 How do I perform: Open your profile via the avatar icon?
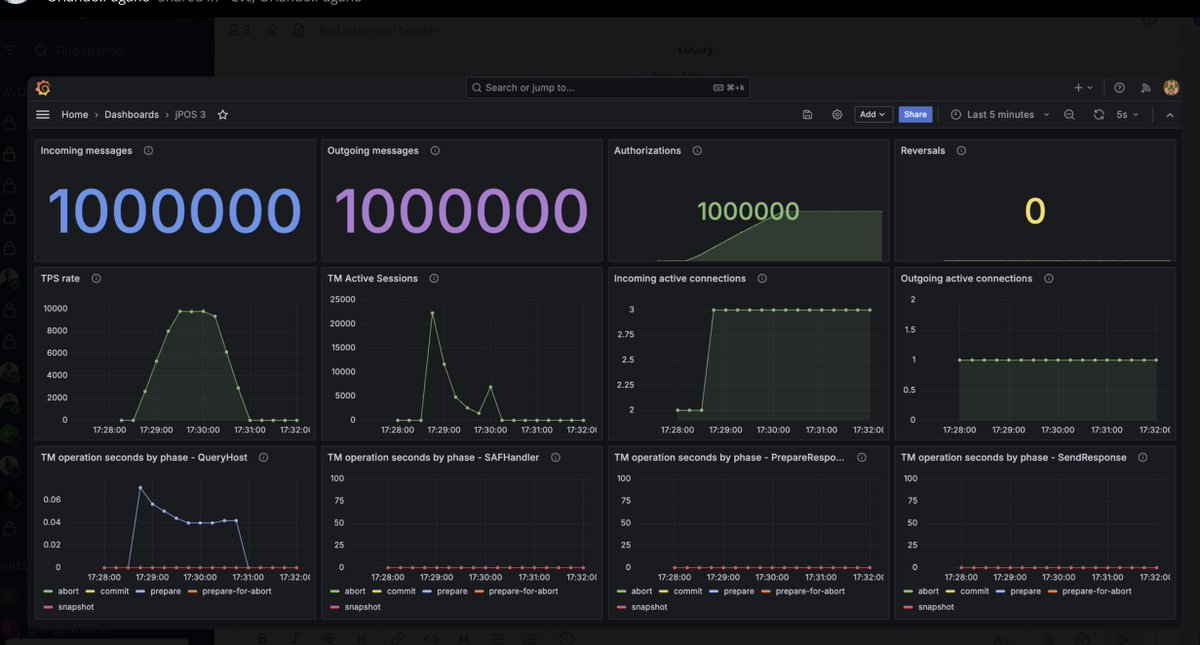pos(1171,88)
